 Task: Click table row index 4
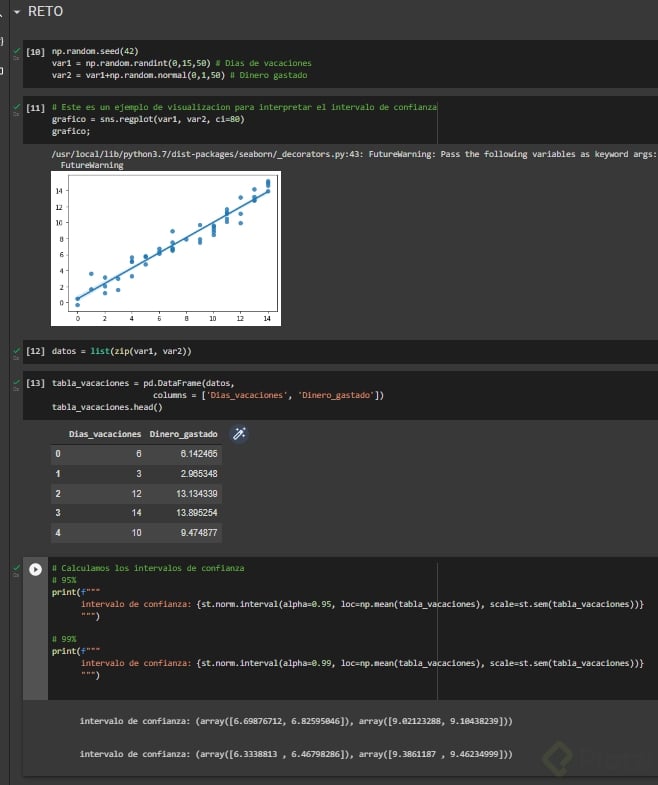(x=58, y=533)
